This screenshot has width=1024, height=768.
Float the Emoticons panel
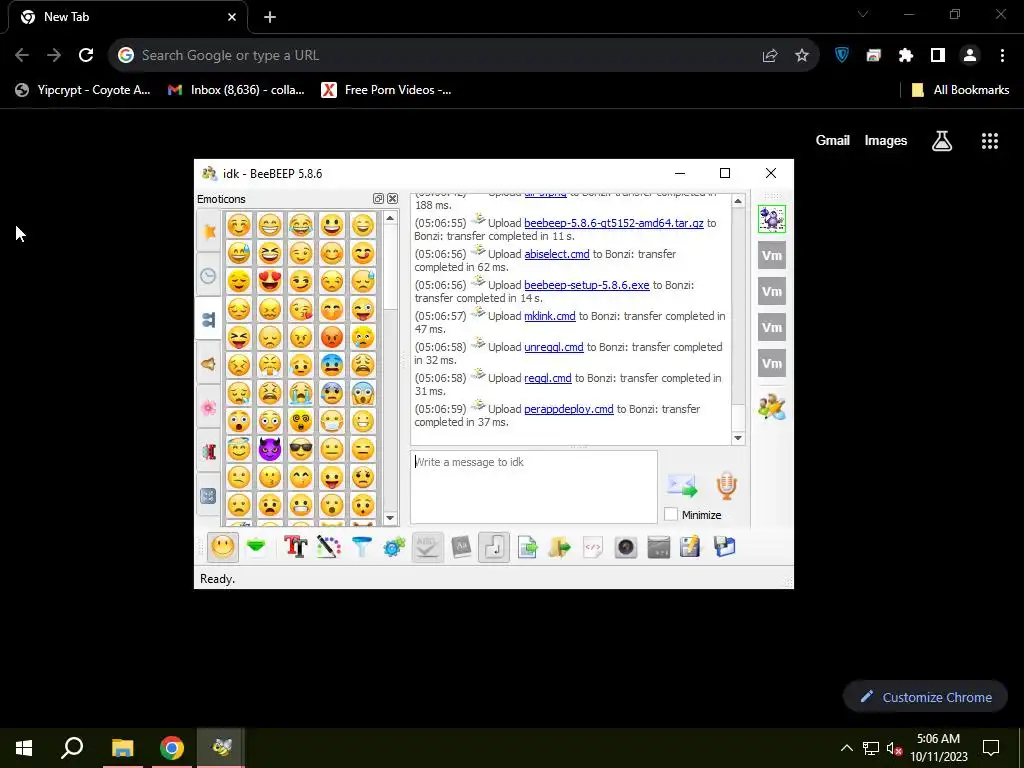(378, 199)
